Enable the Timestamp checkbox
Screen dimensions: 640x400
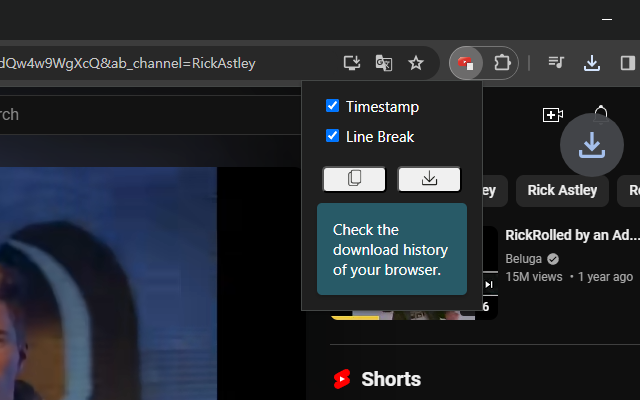point(332,106)
